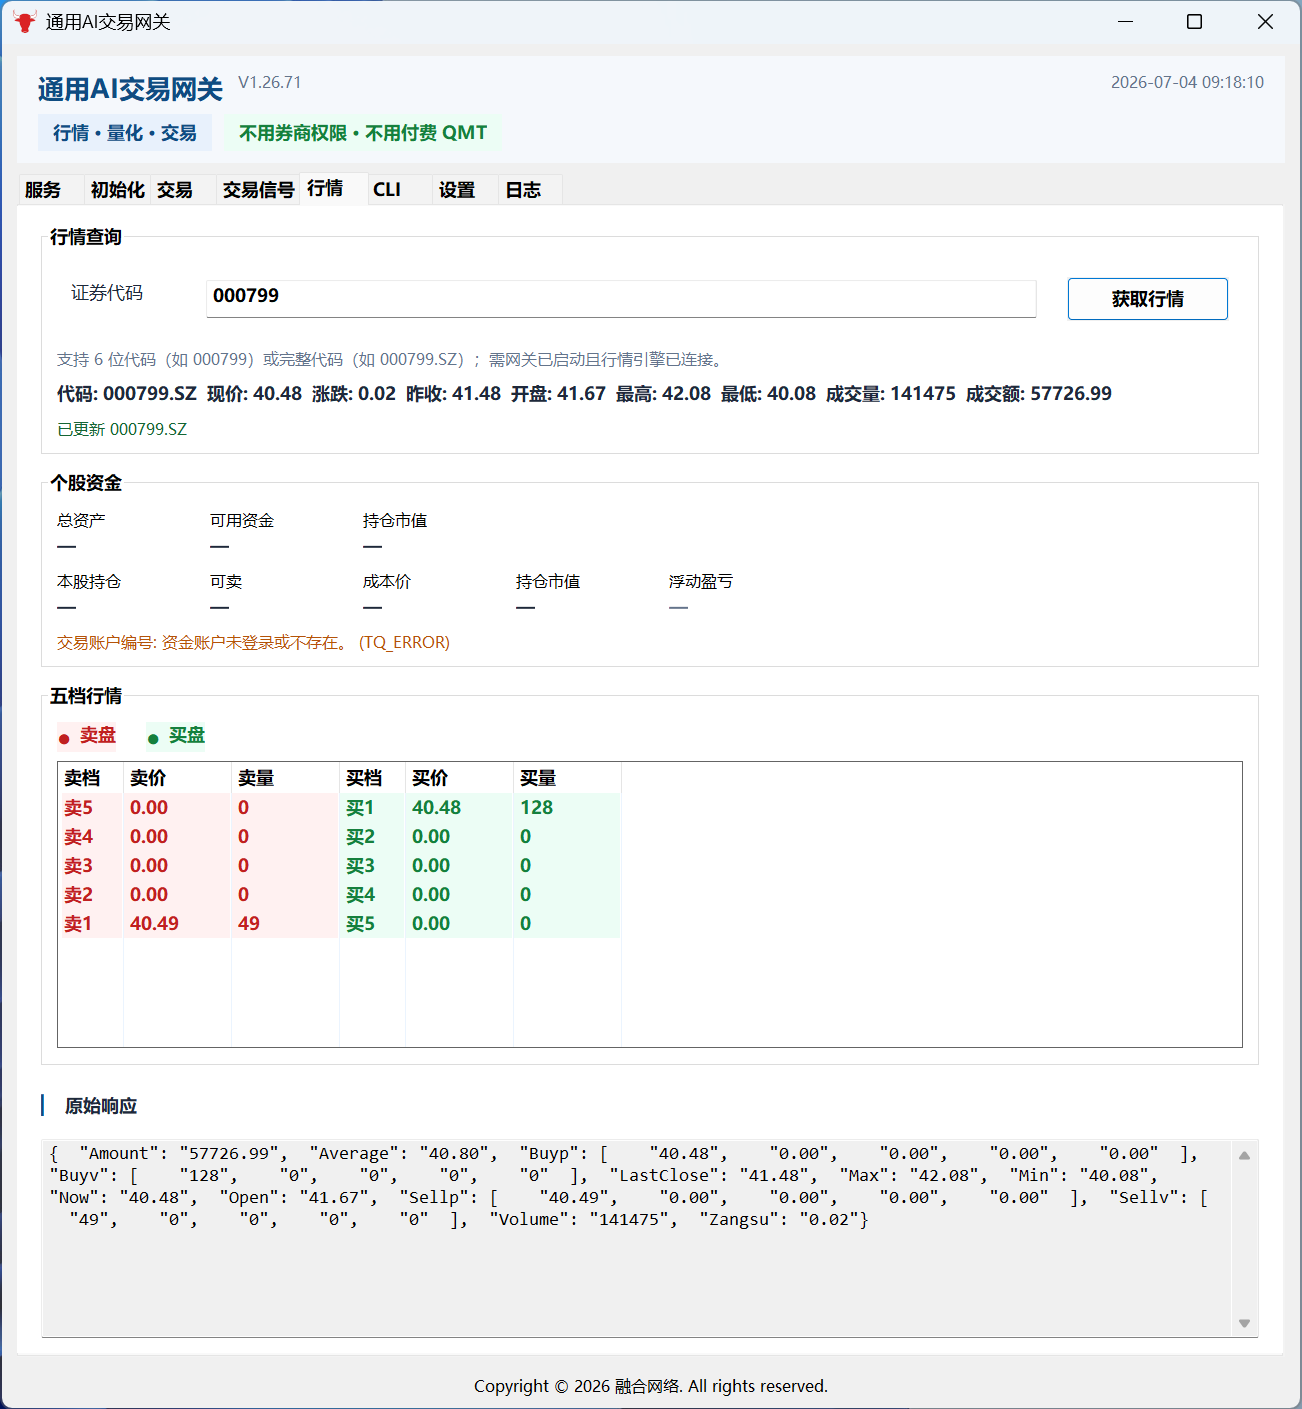Select the 卖2 row label
The image size is (1302, 1409).
tap(79, 895)
